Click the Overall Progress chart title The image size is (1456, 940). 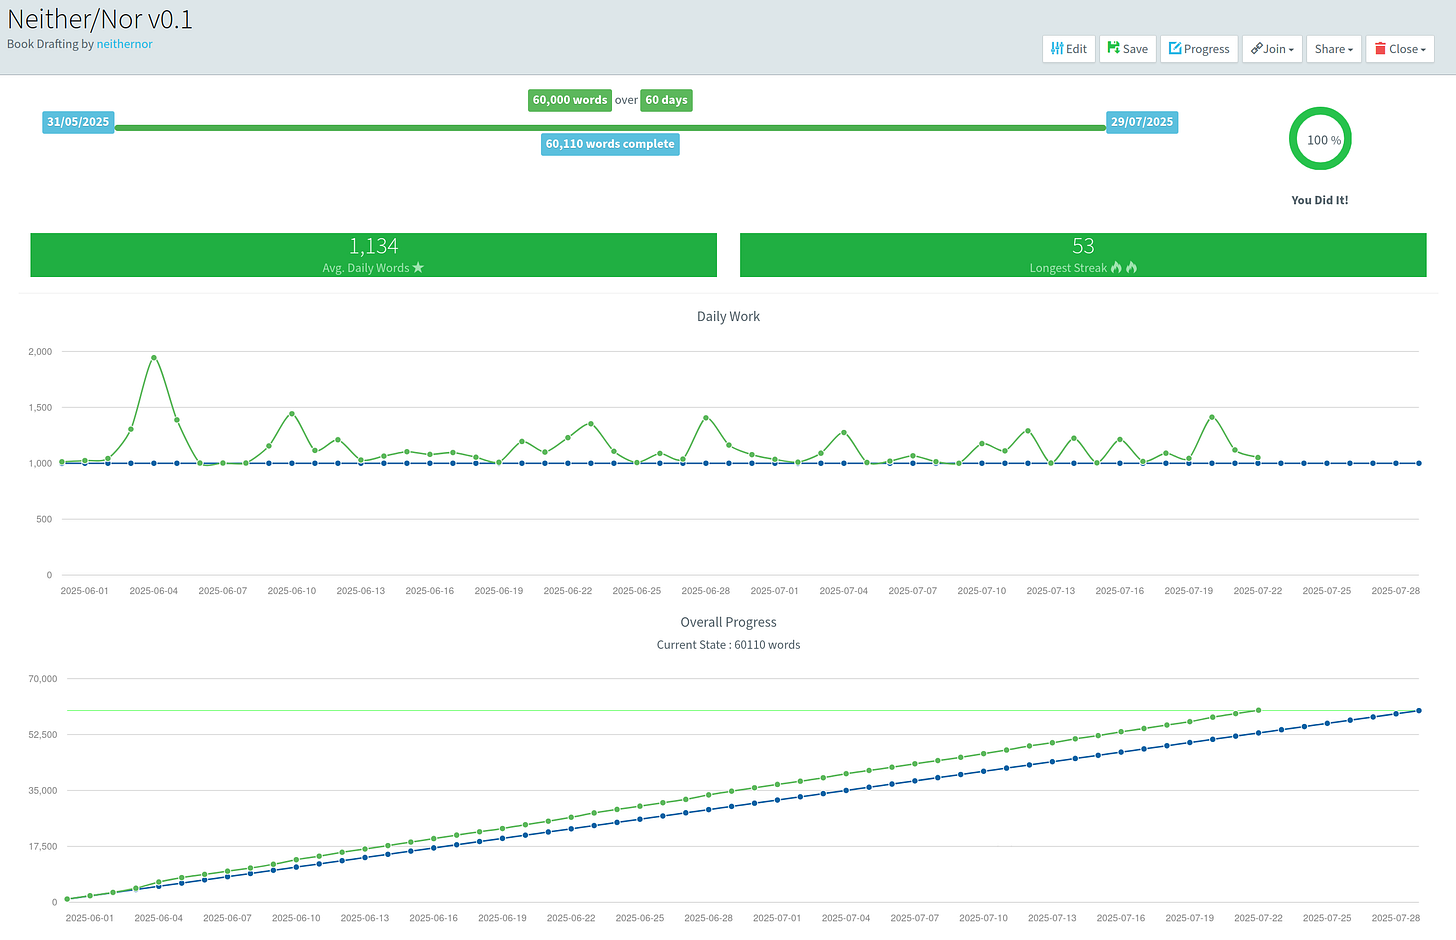point(728,622)
